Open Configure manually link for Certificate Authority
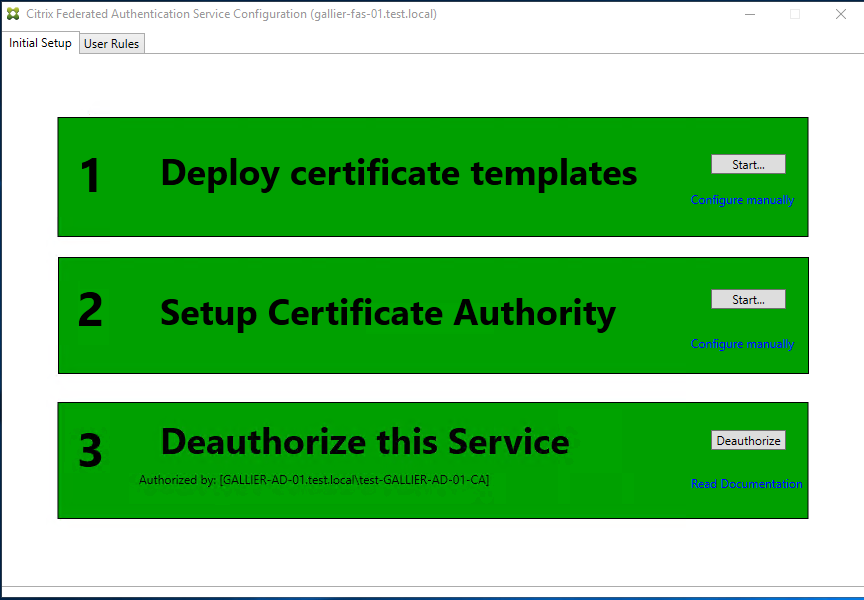864x600 pixels. coord(742,344)
